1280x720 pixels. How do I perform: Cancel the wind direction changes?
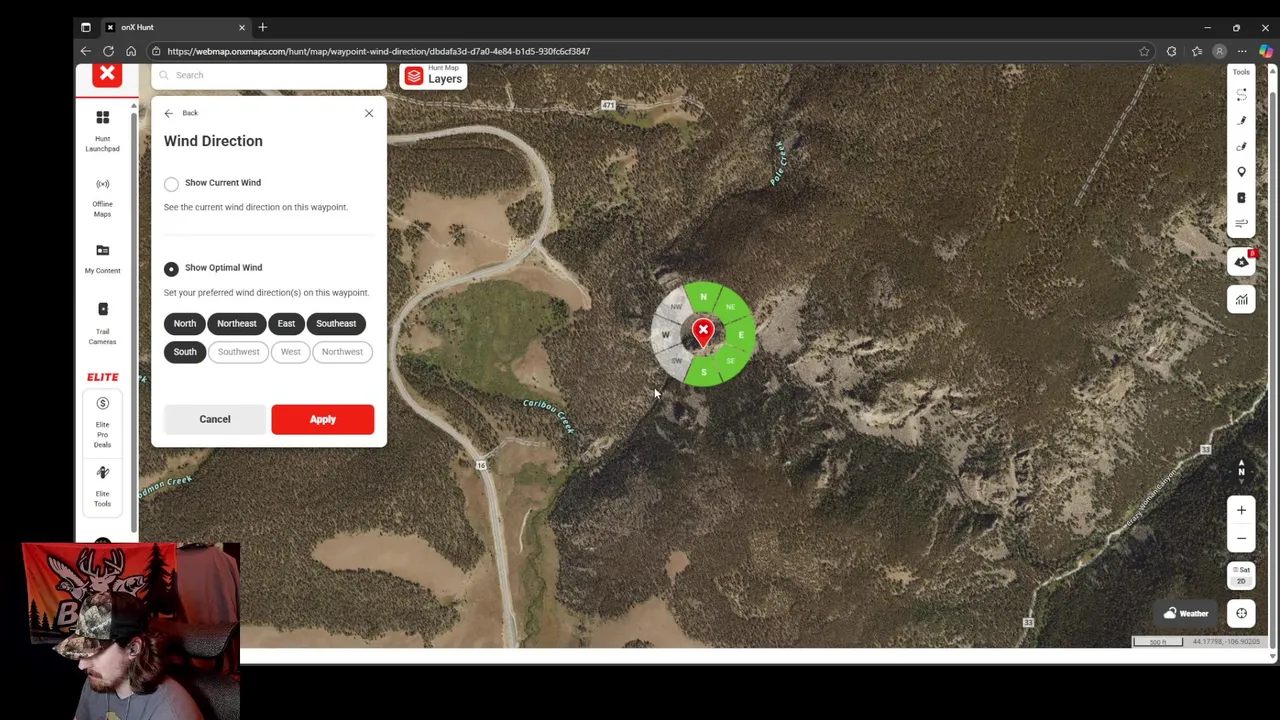click(x=214, y=419)
